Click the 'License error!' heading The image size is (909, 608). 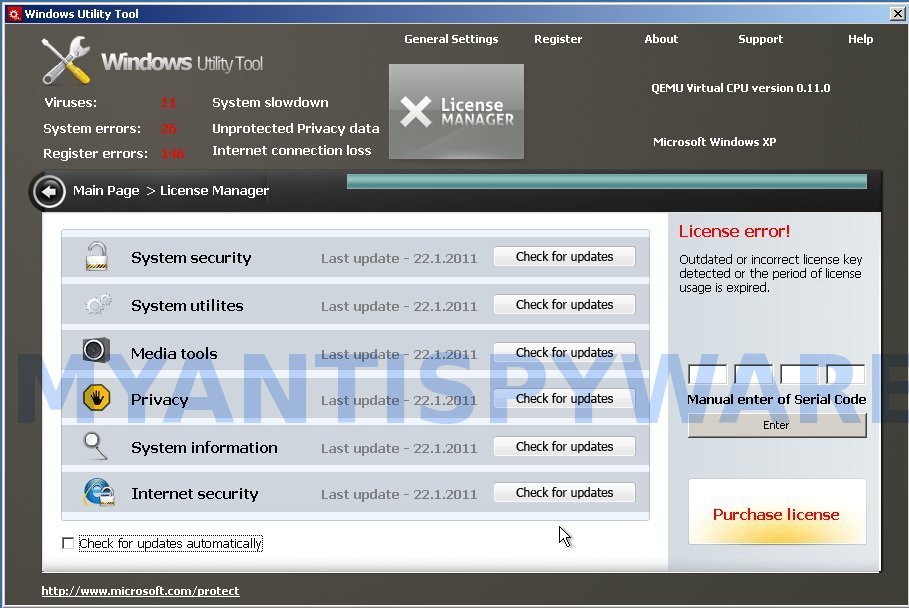pyautogui.click(x=735, y=231)
